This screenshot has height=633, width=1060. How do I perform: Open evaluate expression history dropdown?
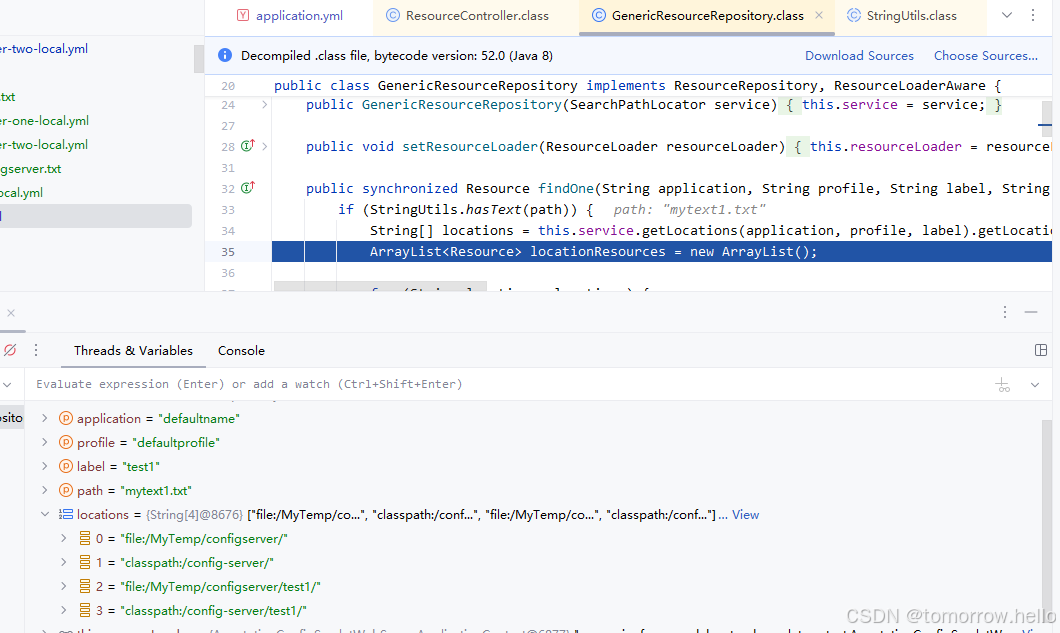tap(1034, 385)
